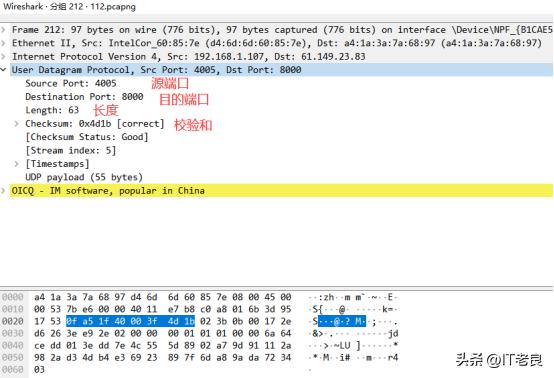This screenshot has height=378, width=554.
Task: Click hex offset 0030 row label
Action: click(x=13, y=333)
